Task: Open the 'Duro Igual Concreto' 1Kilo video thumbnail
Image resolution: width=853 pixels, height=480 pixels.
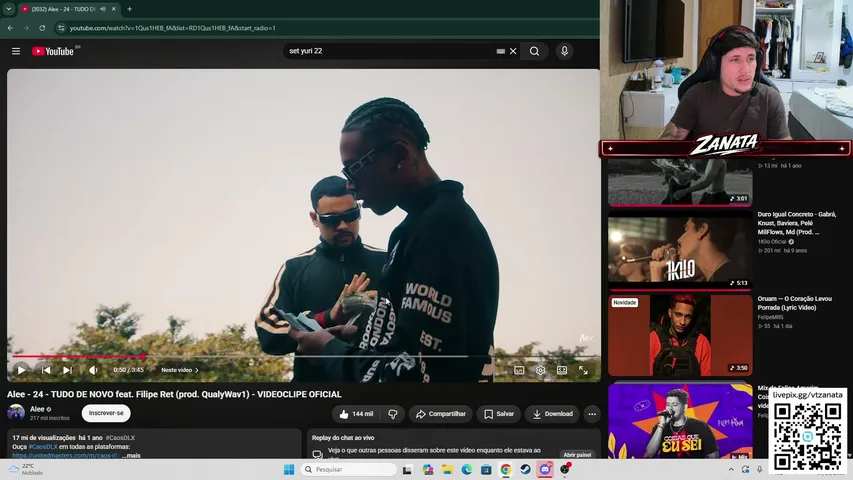Action: 680,250
